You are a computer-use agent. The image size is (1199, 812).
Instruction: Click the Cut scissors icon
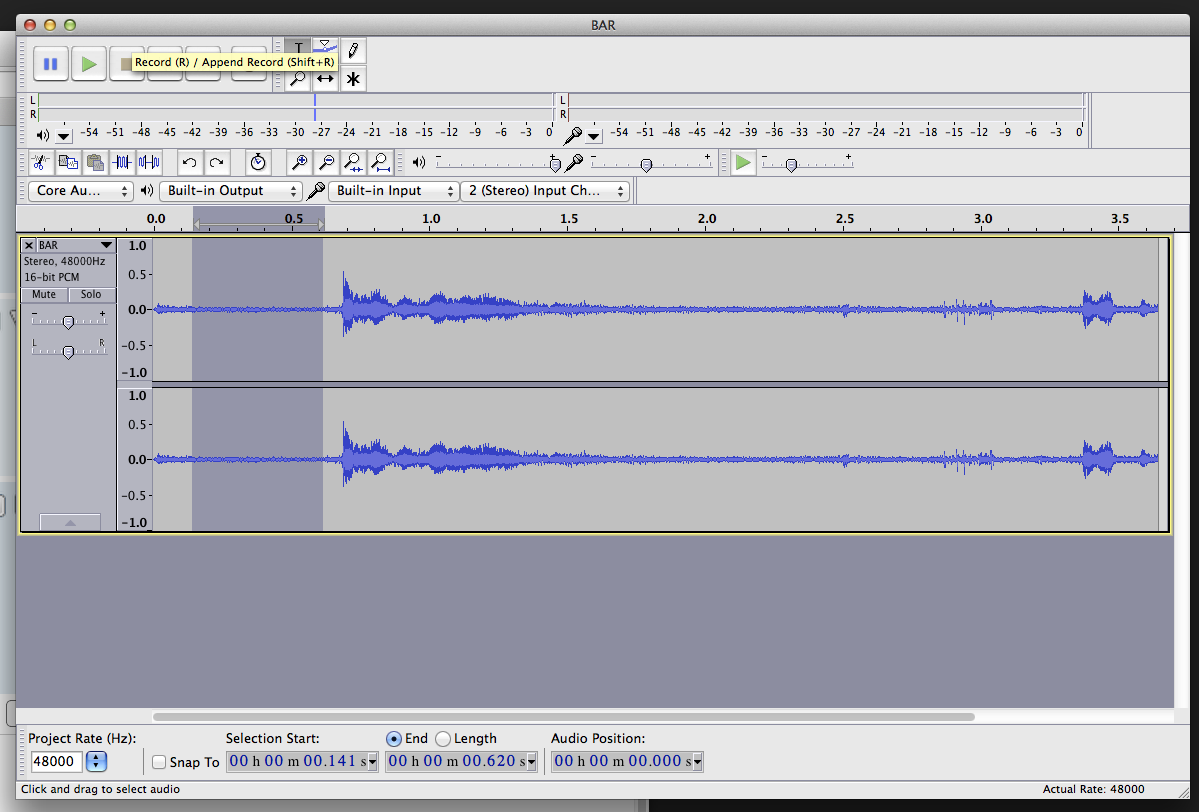41,162
